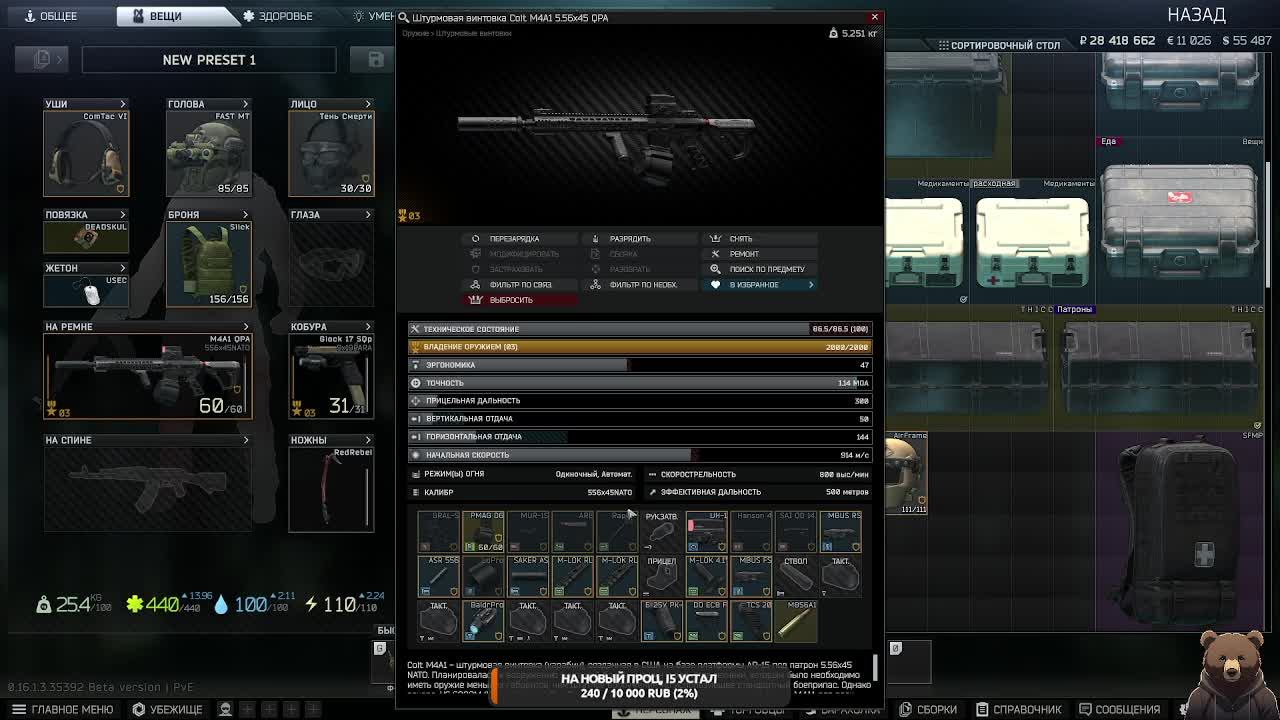Image resolution: width=1280 pixels, height=720 pixels.
Task: Click the death shadow mask in face slot
Action: click(331, 153)
